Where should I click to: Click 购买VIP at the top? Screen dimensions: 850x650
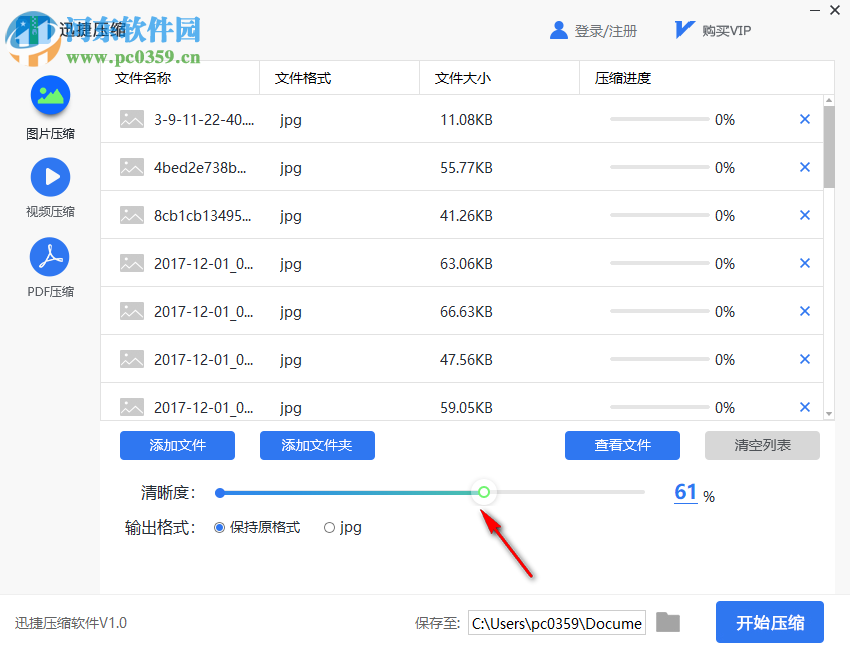point(724,29)
